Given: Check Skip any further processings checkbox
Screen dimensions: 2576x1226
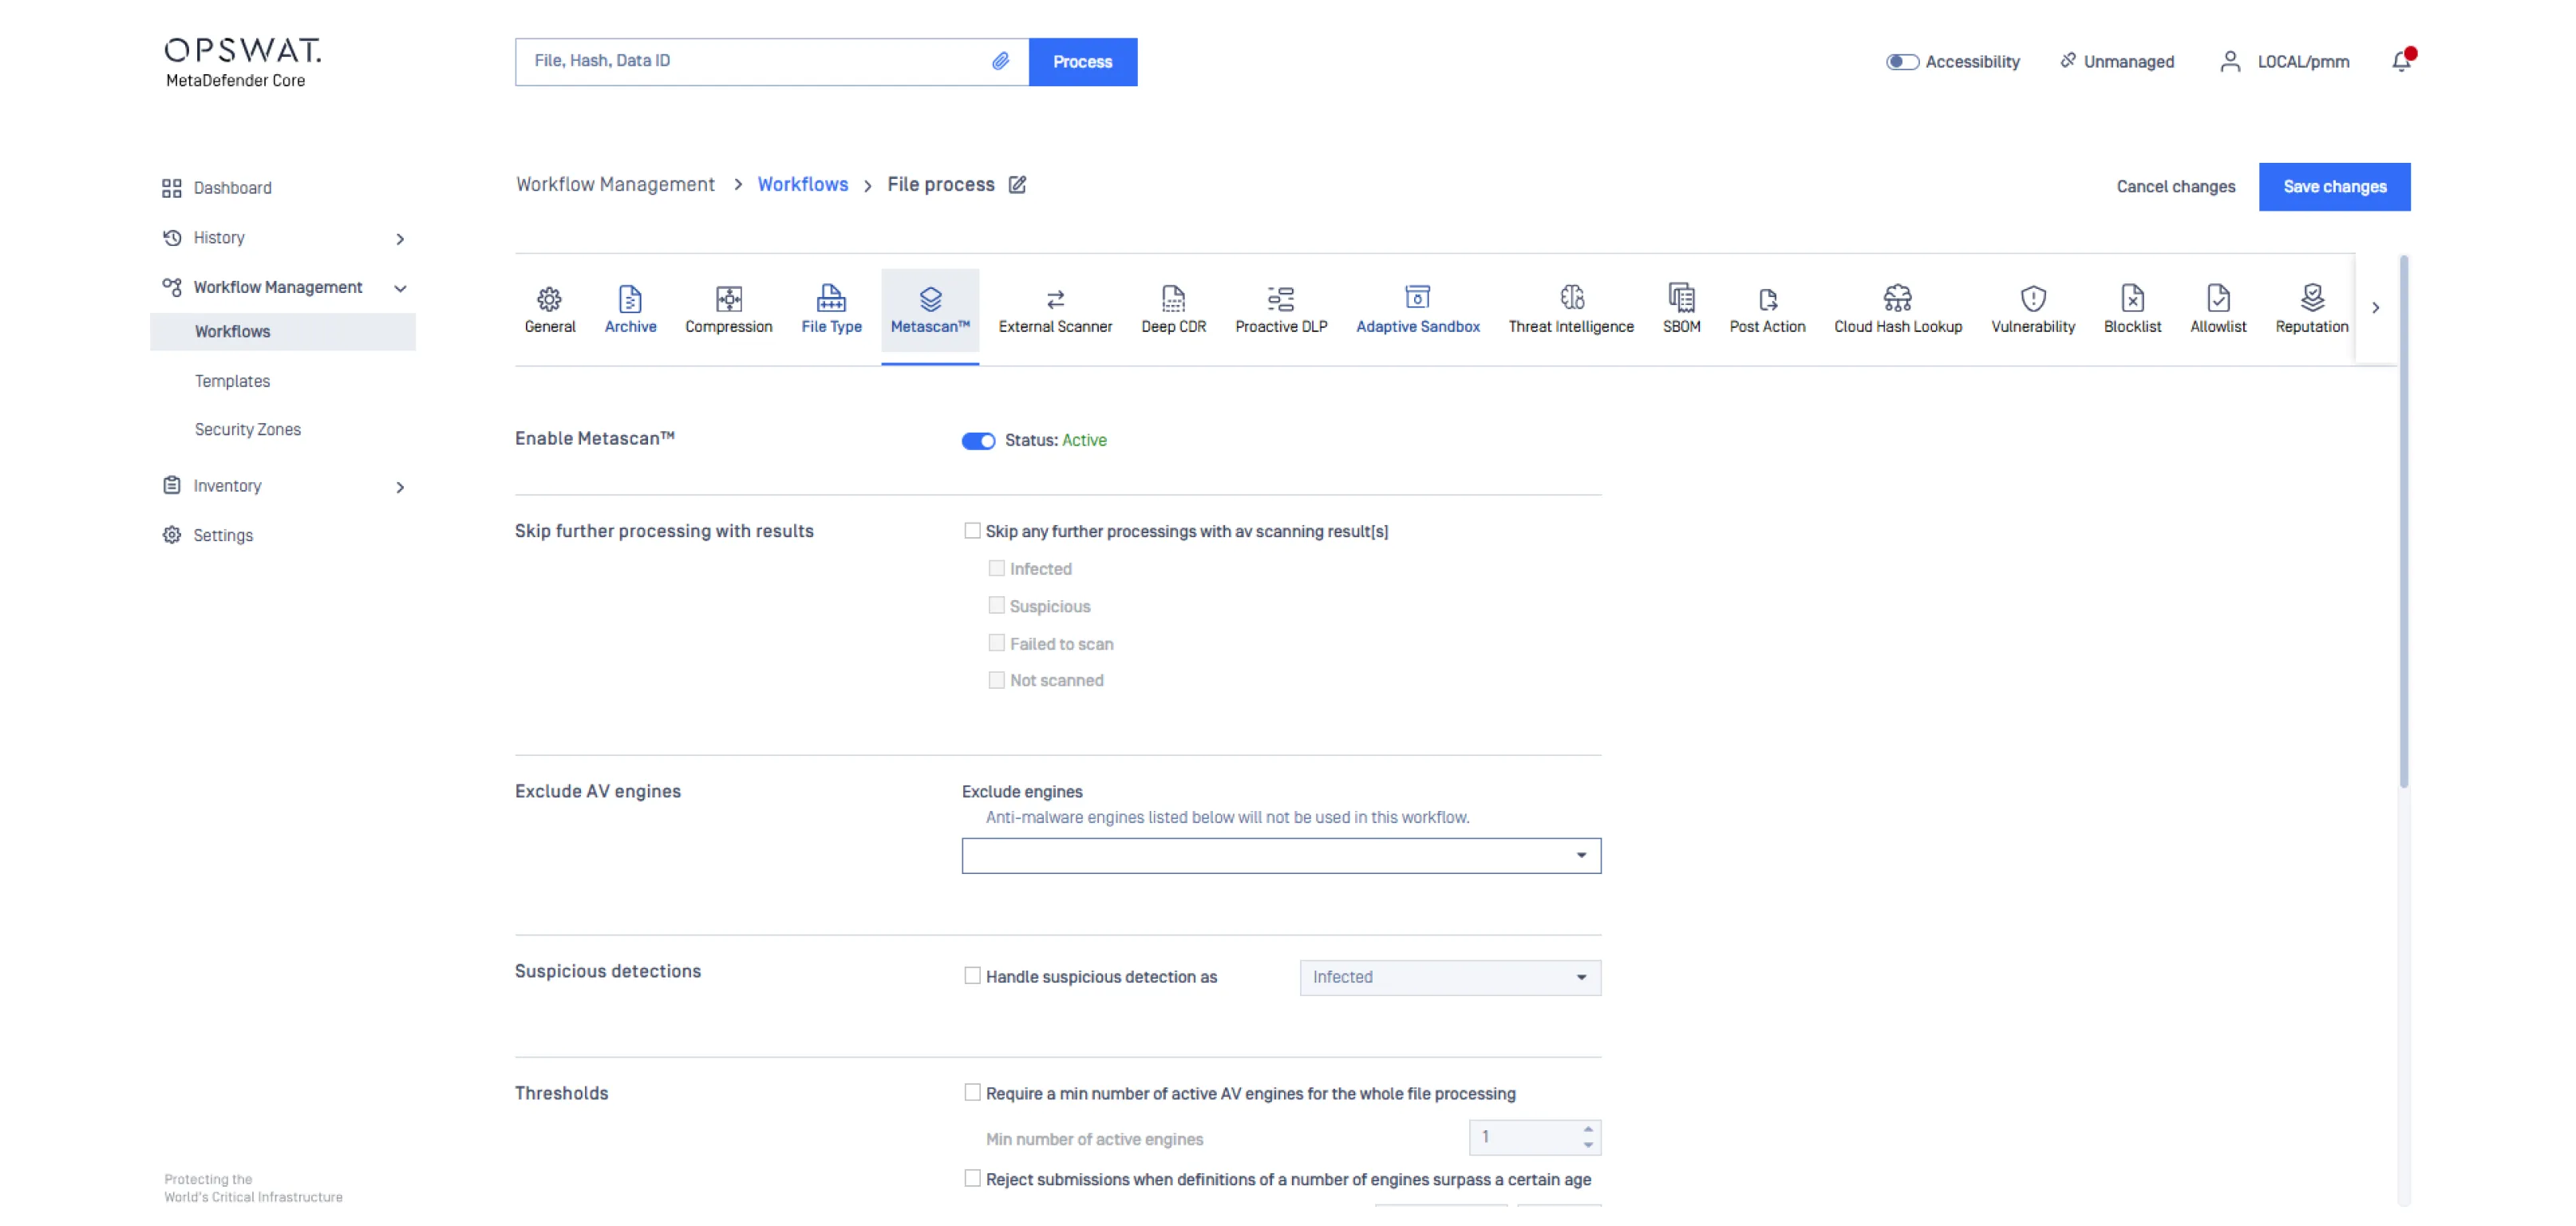Looking at the screenshot, I should [x=972, y=531].
